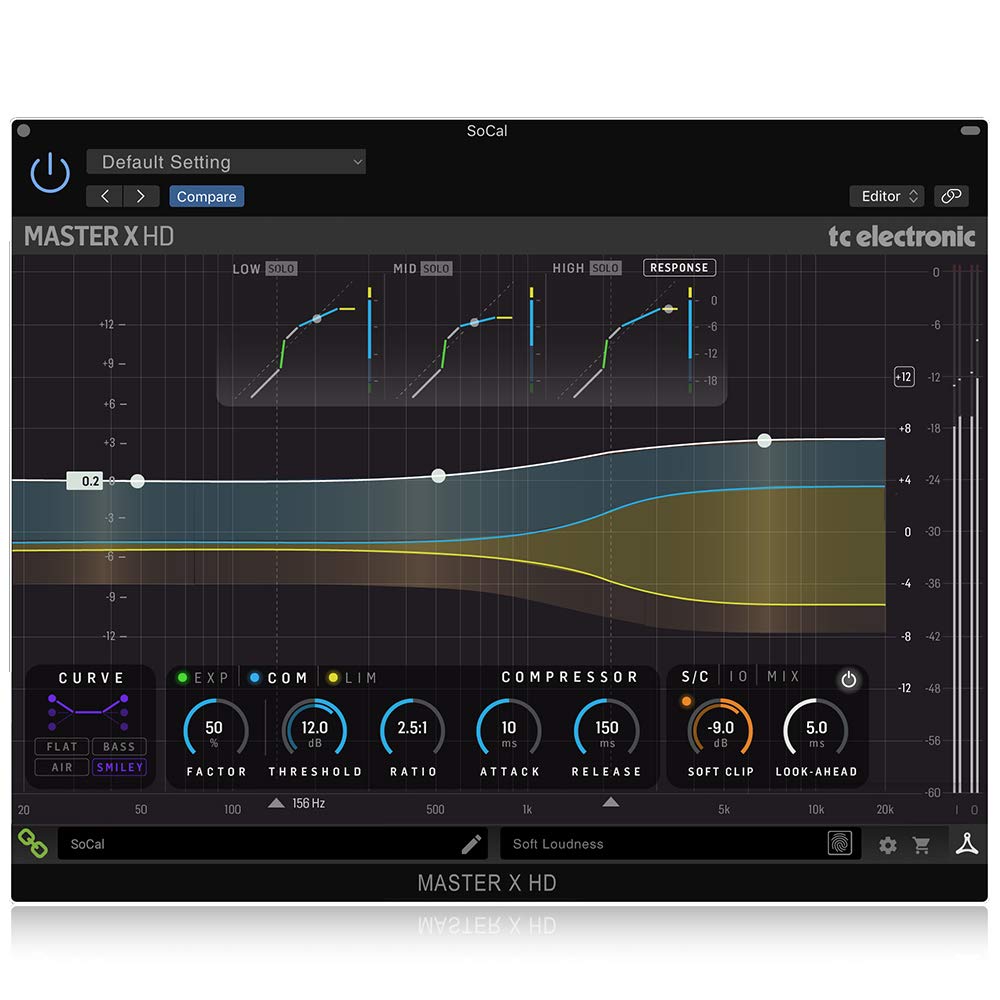Click the high band compression curve handle
Screen dimensions: 1000x1000
(668, 309)
